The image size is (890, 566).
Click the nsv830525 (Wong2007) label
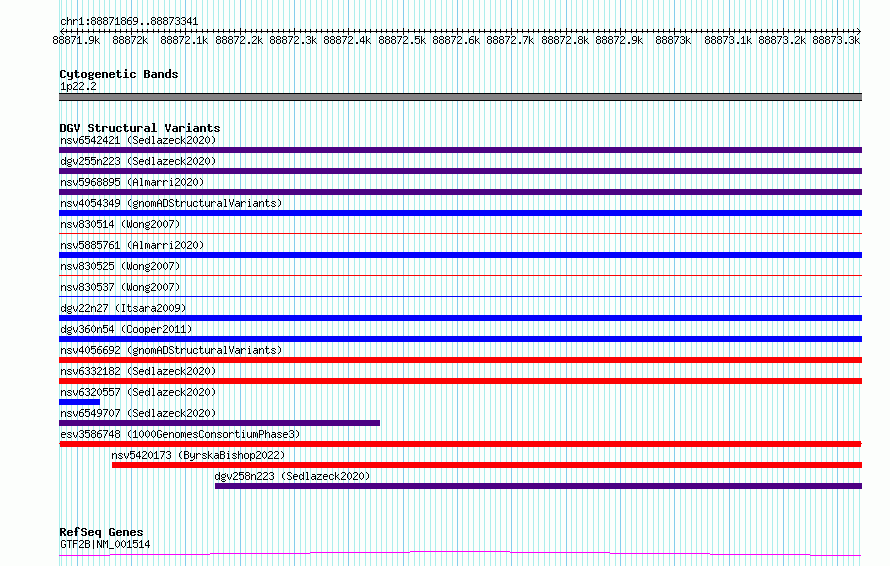point(120,266)
